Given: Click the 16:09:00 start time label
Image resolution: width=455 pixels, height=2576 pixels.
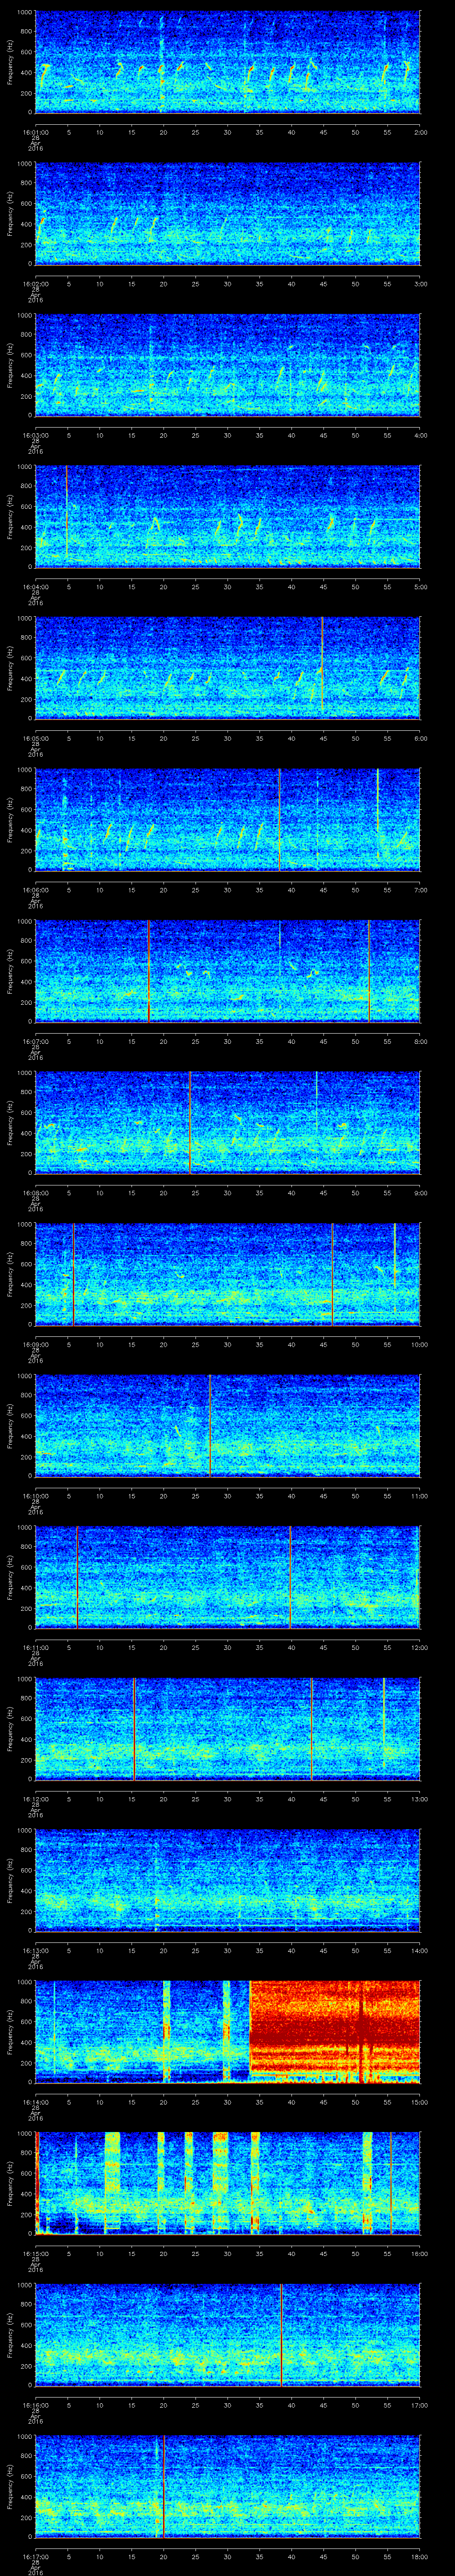Looking at the screenshot, I should click(35, 1344).
